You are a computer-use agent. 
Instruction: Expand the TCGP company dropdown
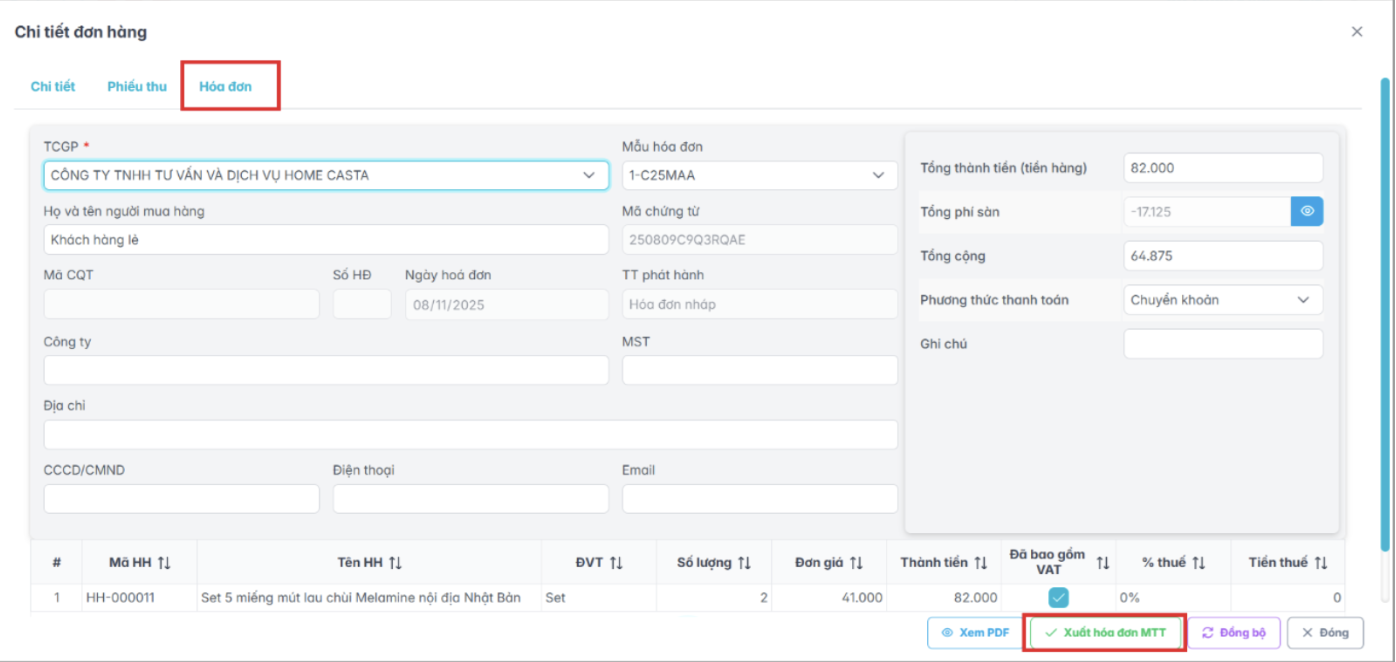(x=588, y=176)
